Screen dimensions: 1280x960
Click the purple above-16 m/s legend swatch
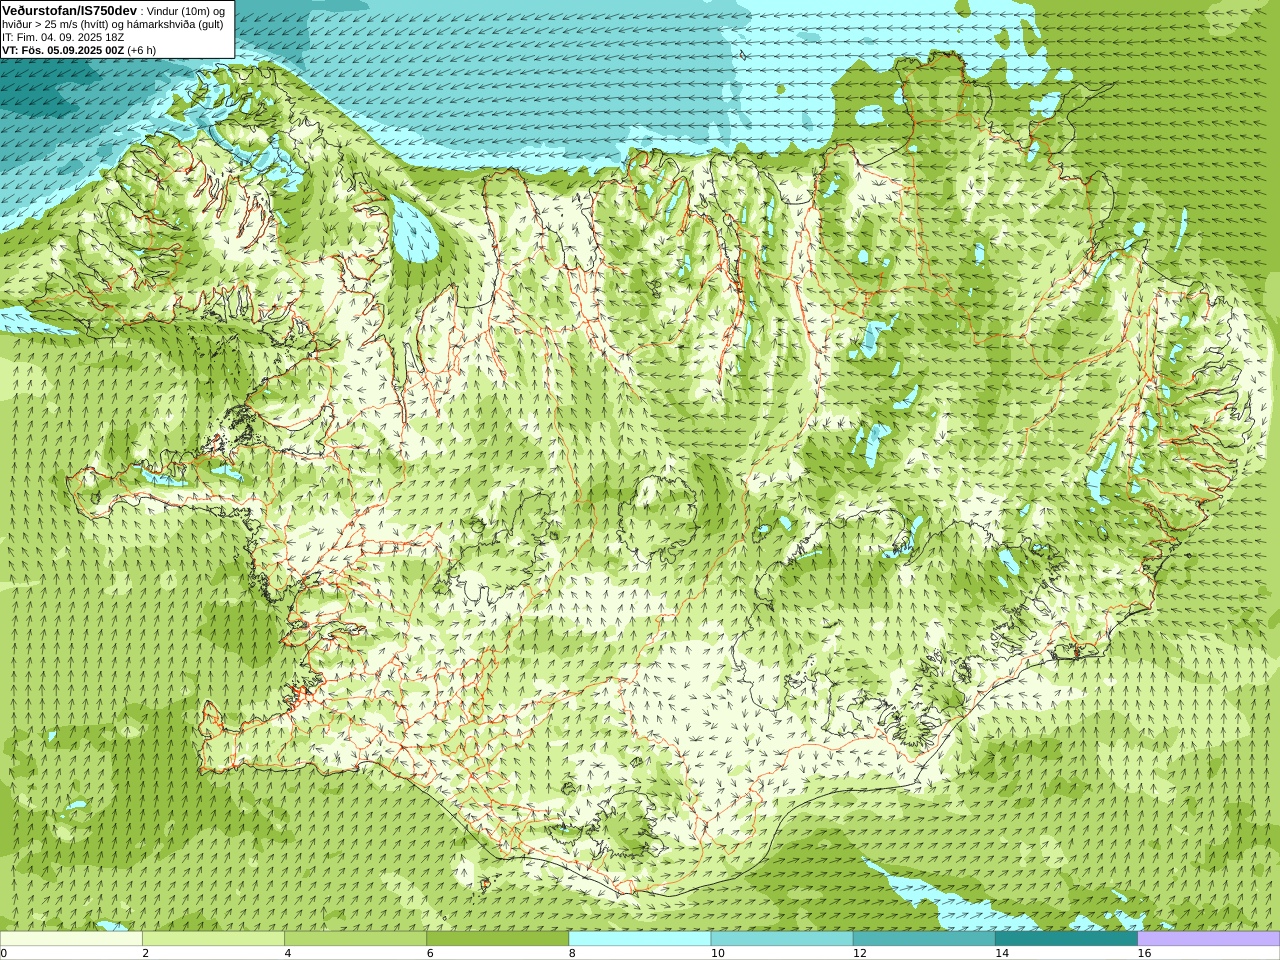pyautogui.click(x=1209, y=939)
